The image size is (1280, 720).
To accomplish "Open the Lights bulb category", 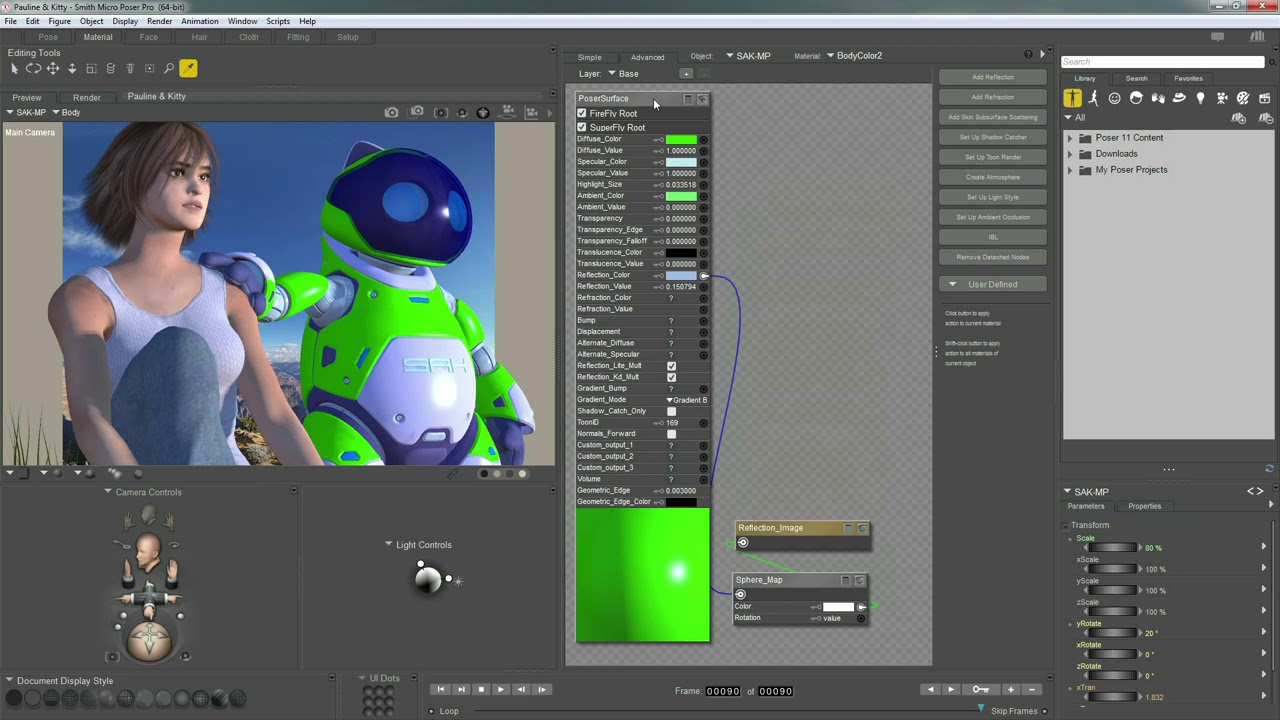I will [1200, 98].
